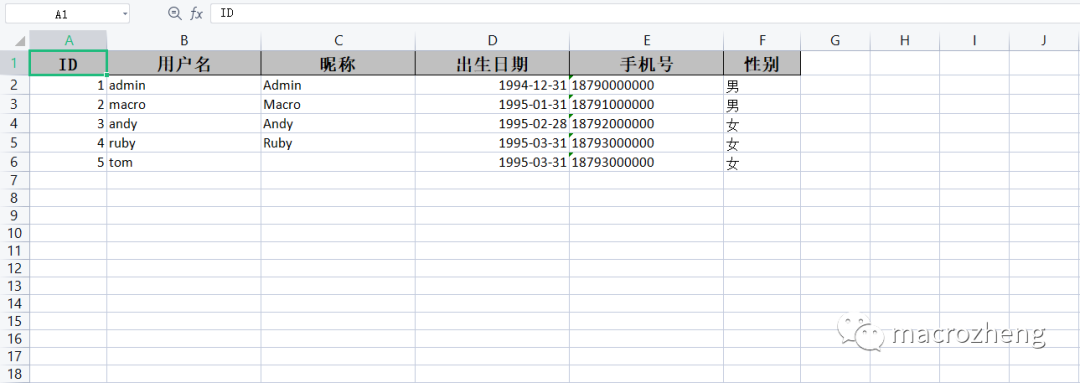Select the nickname cell Macro

coord(338,105)
